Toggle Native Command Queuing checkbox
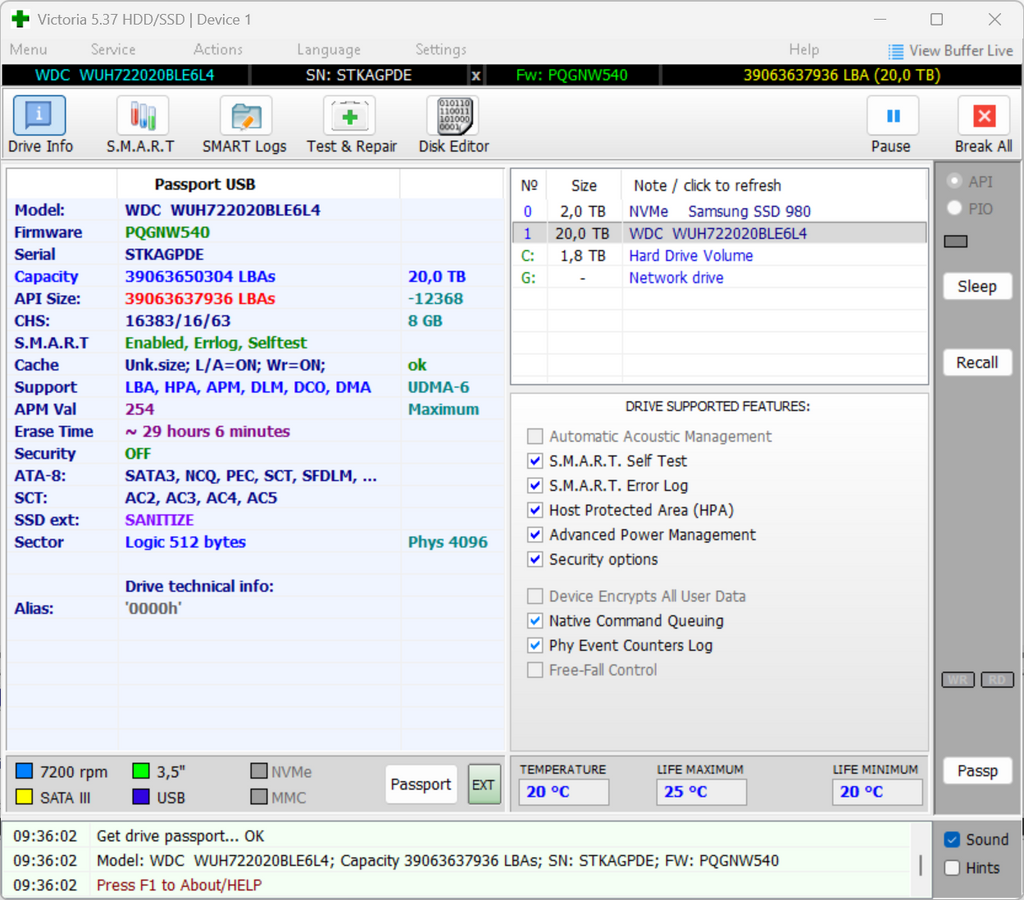 tap(535, 620)
